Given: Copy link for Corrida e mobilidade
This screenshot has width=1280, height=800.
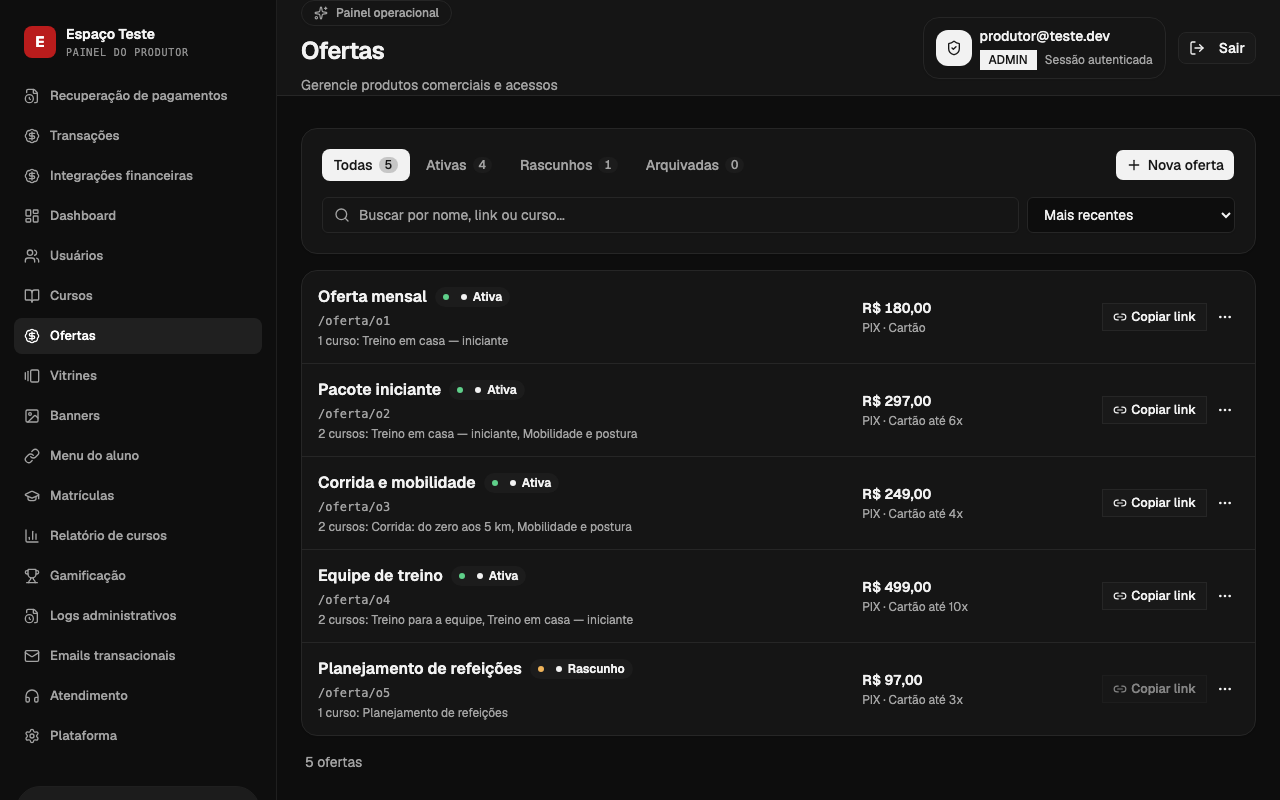Looking at the screenshot, I should tap(1154, 503).
